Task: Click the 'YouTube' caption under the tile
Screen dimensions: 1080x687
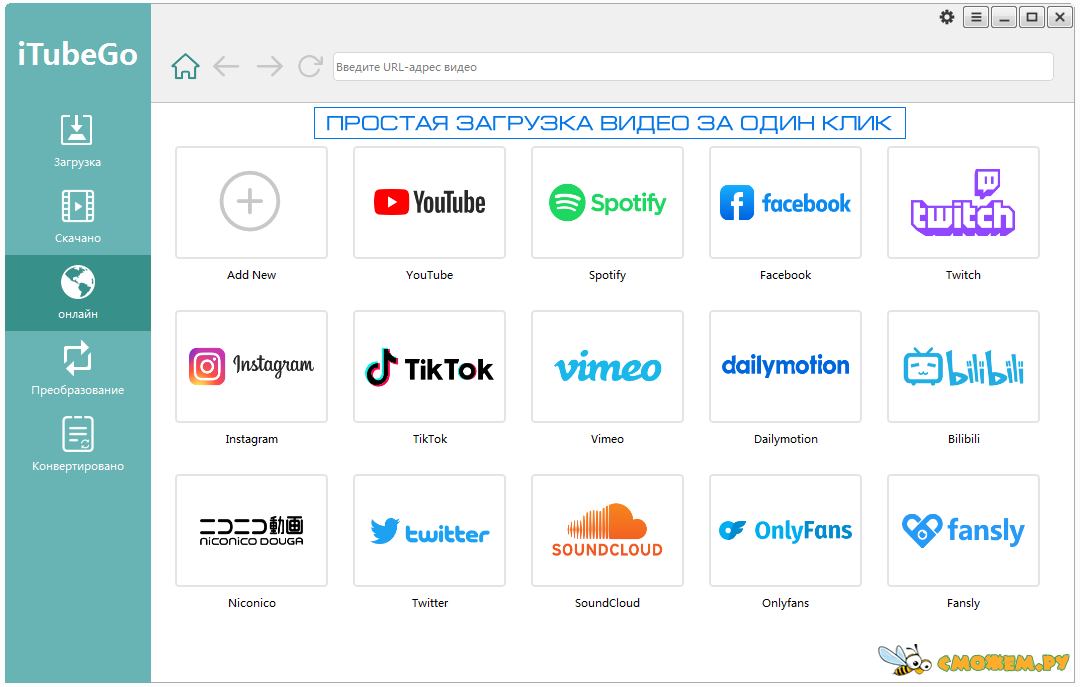Action: [x=429, y=275]
